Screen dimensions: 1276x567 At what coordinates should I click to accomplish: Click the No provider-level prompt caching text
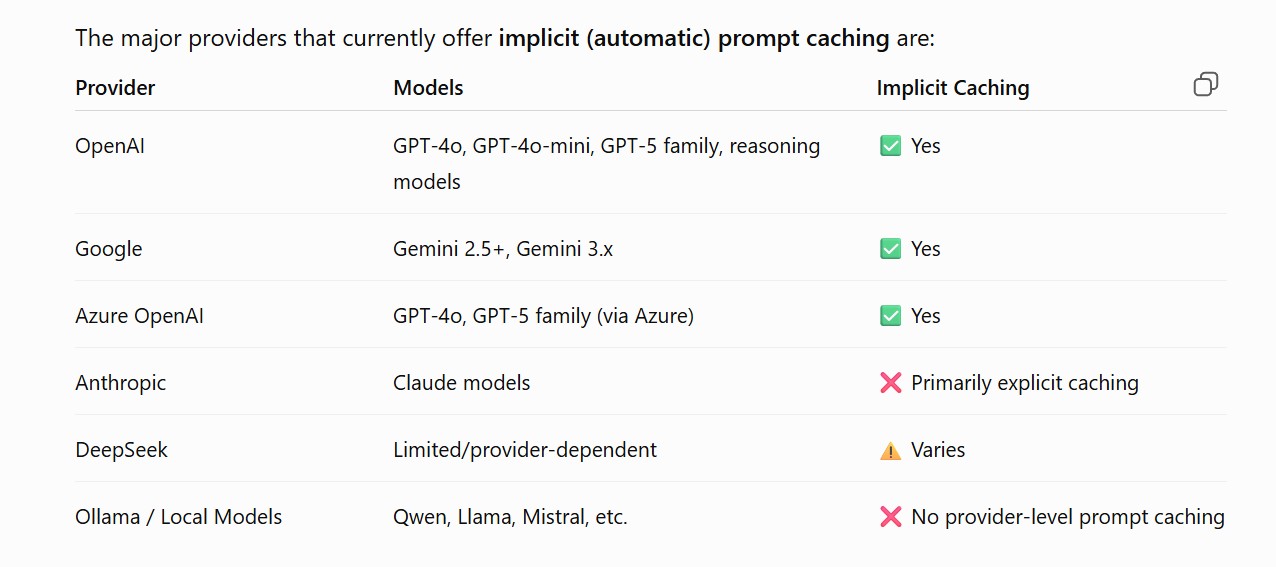(x=1068, y=517)
